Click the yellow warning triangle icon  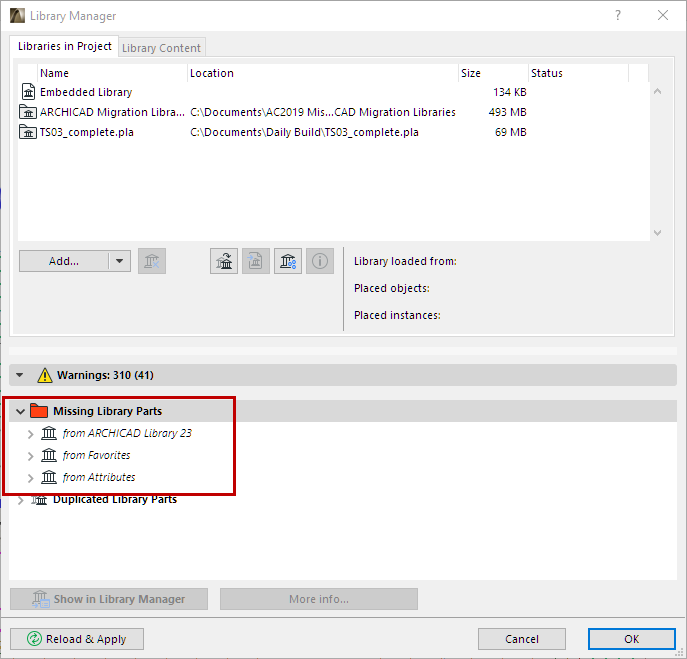[45, 376]
